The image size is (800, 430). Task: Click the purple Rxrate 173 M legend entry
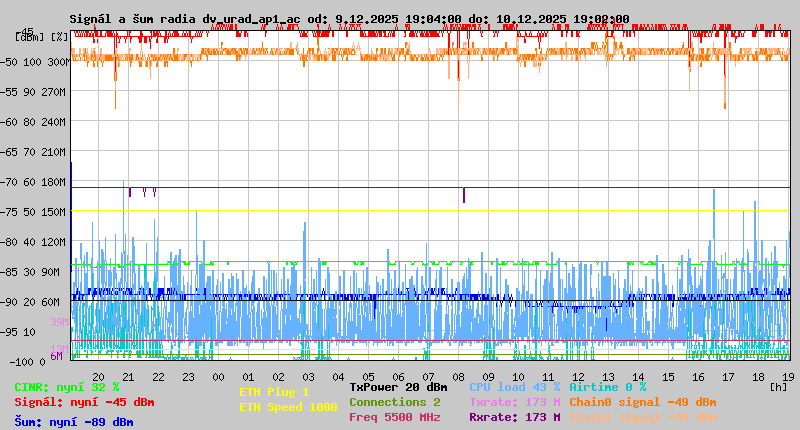click(514, 417)
